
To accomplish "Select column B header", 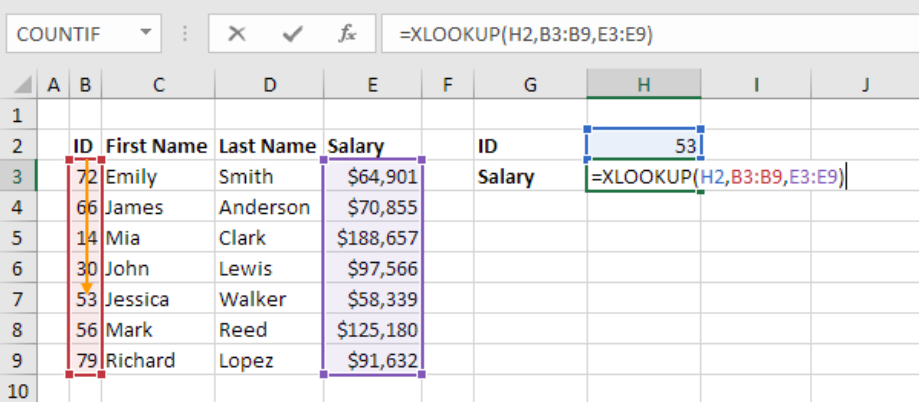I will (86, 86).
